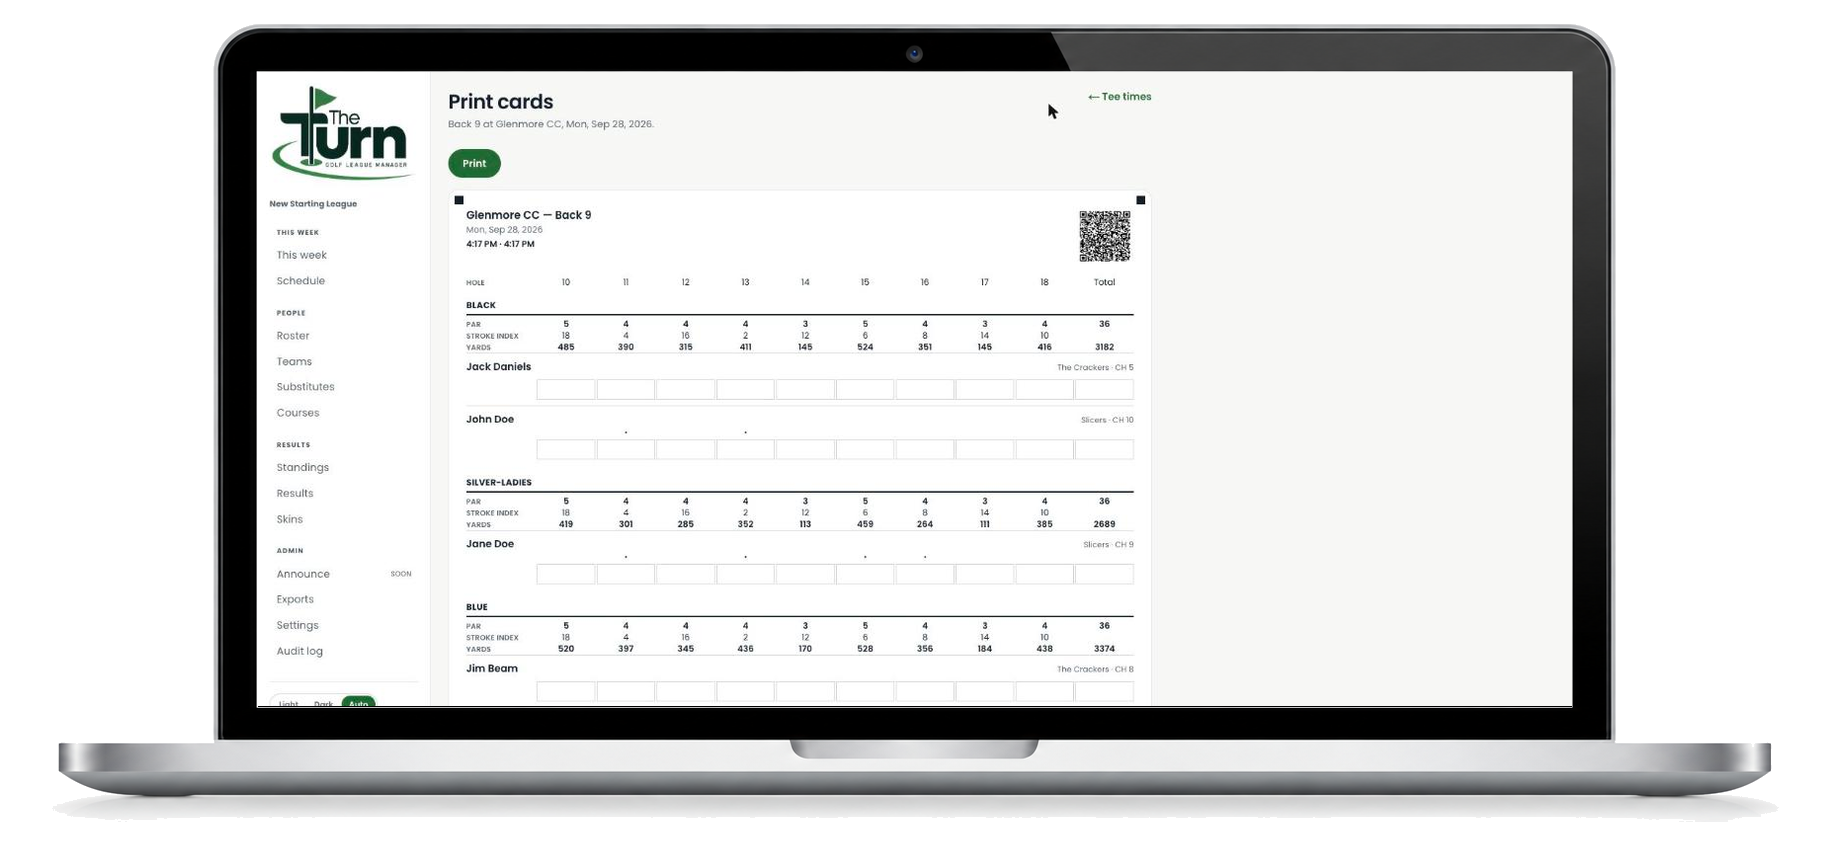The width and height of the screenshot is (1828, 860).
Task: Click tee time '4:17 PM · 4:17 PM'
Action: coord(500,244)
